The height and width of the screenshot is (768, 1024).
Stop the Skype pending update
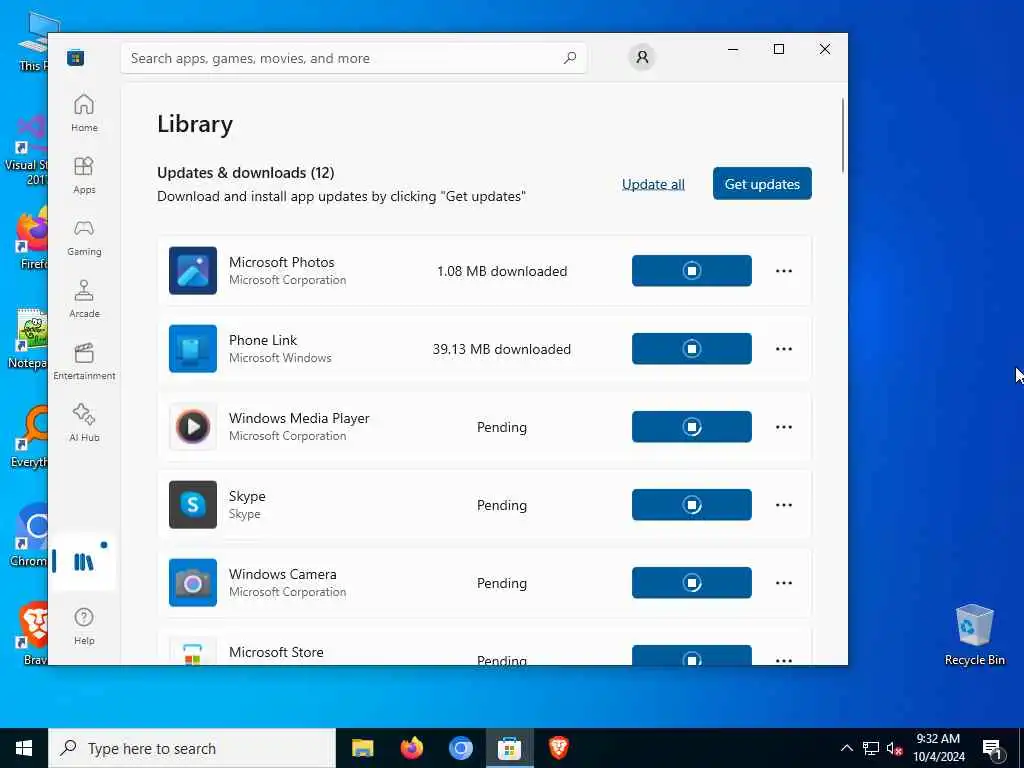click(692, 505)
